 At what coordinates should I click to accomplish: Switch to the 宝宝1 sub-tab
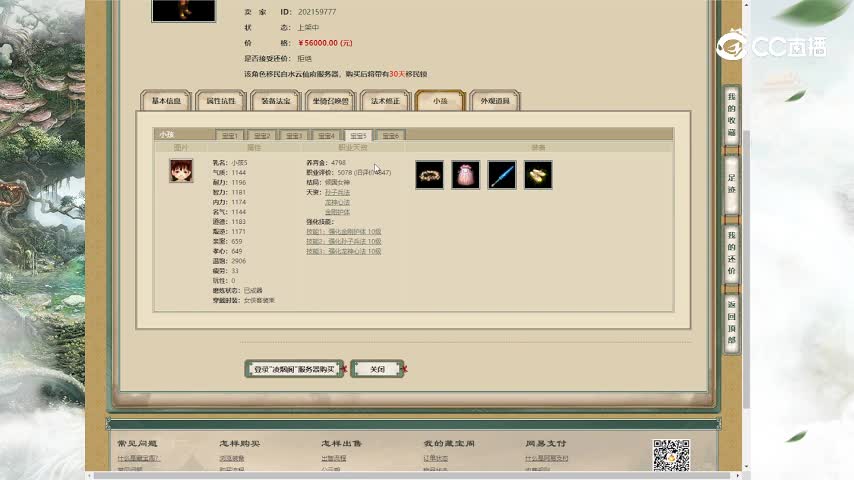pyautogui.click(x=230, y=136)
